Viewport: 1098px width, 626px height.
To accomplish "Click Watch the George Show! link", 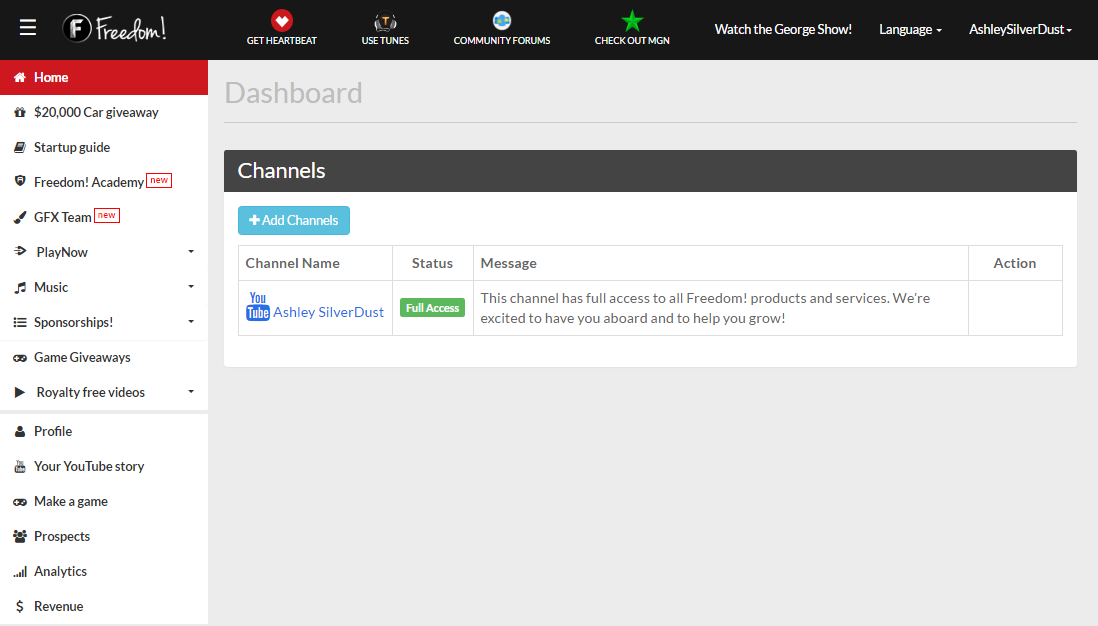I will (783, 30).
